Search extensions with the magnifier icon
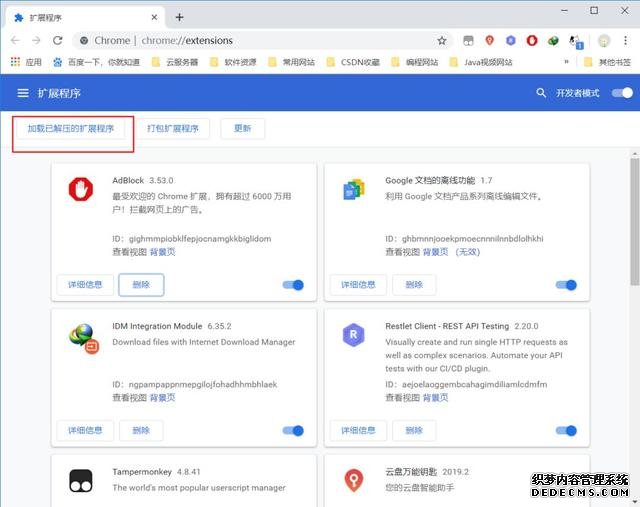 [x=541, y=93]
